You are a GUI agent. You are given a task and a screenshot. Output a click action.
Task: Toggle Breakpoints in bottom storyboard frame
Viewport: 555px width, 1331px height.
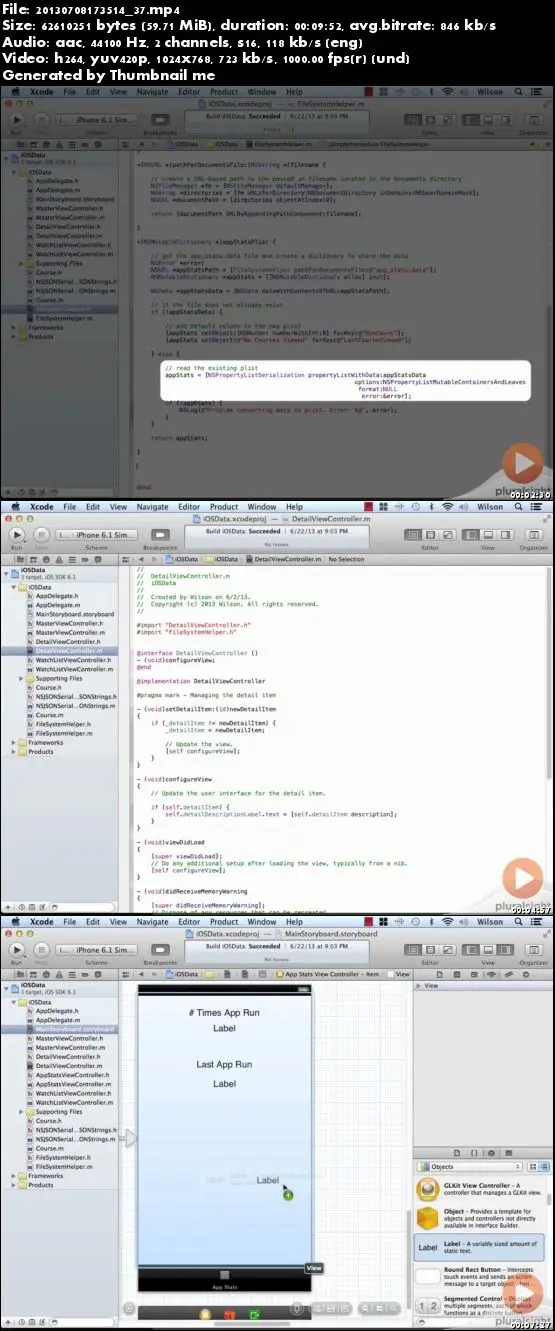click(x=160, y=949)
